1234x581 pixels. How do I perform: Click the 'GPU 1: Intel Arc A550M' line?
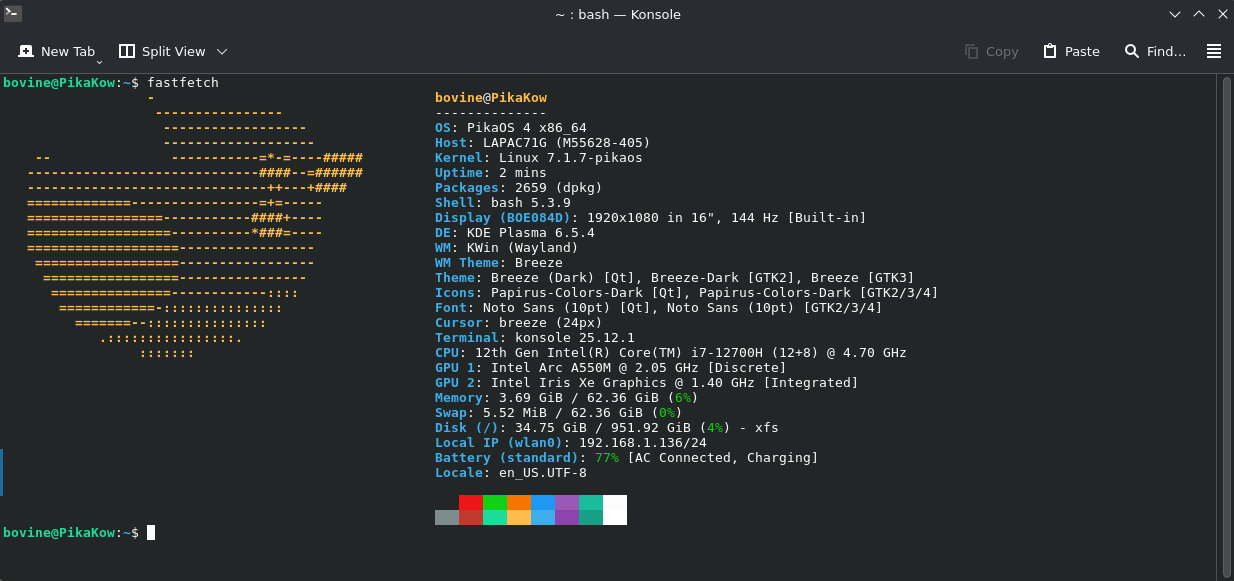611,368
